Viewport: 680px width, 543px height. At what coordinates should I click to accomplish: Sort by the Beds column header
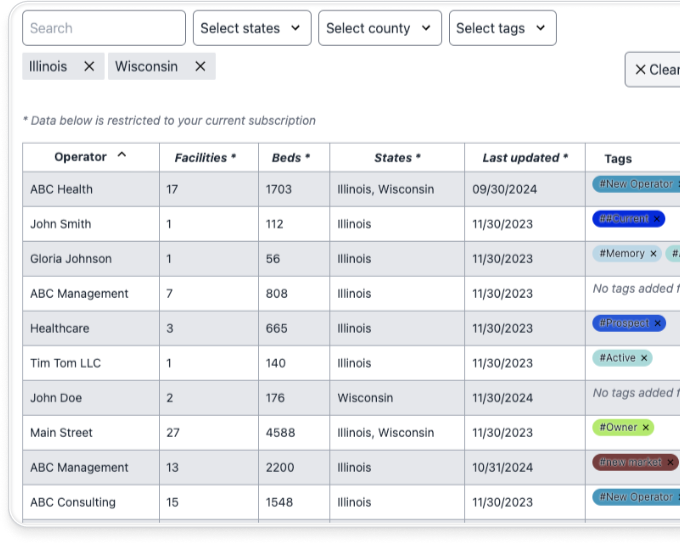click(291, 158)
